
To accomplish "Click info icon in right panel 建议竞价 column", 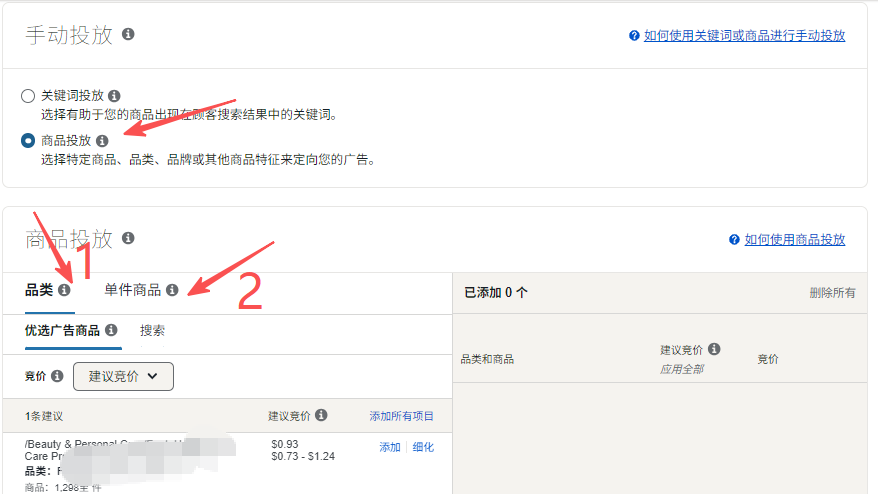I will [713, 350].
